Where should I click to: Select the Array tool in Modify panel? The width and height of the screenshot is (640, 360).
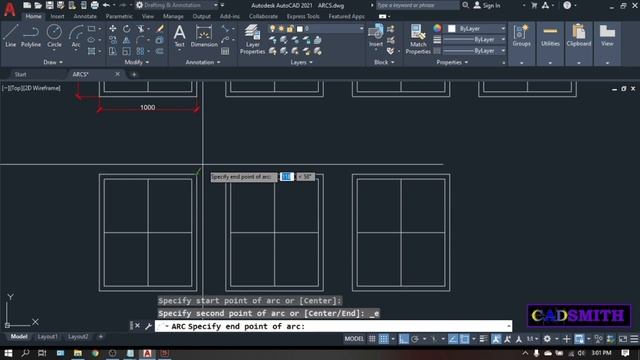[141, 51]
